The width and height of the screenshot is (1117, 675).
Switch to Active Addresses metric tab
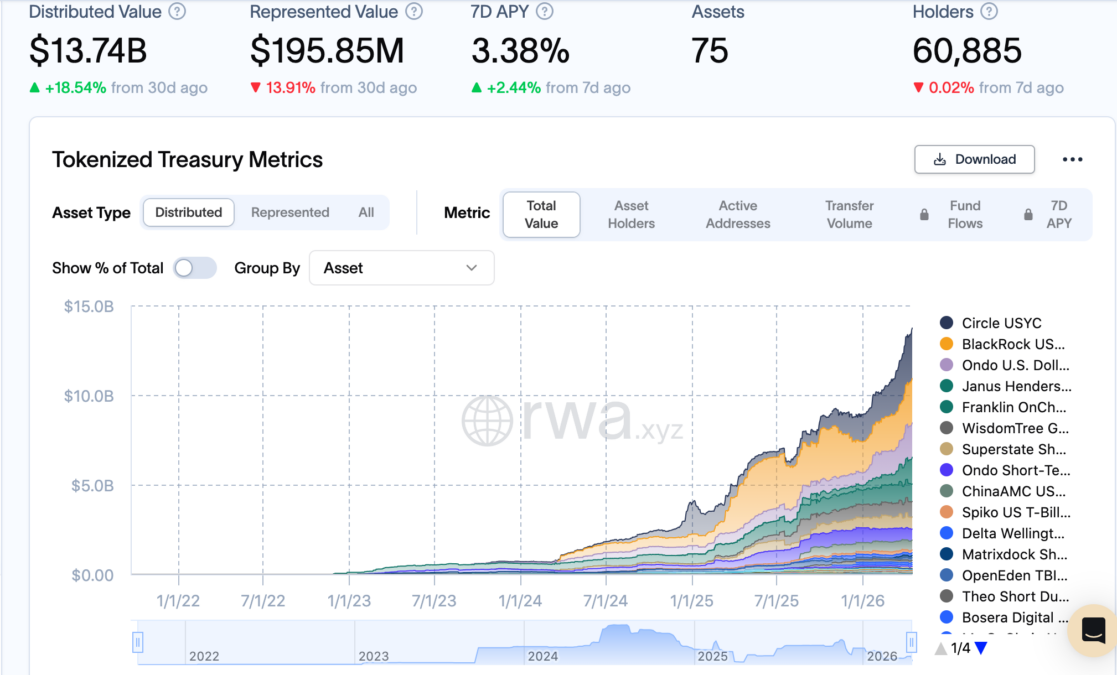point(738,214)
